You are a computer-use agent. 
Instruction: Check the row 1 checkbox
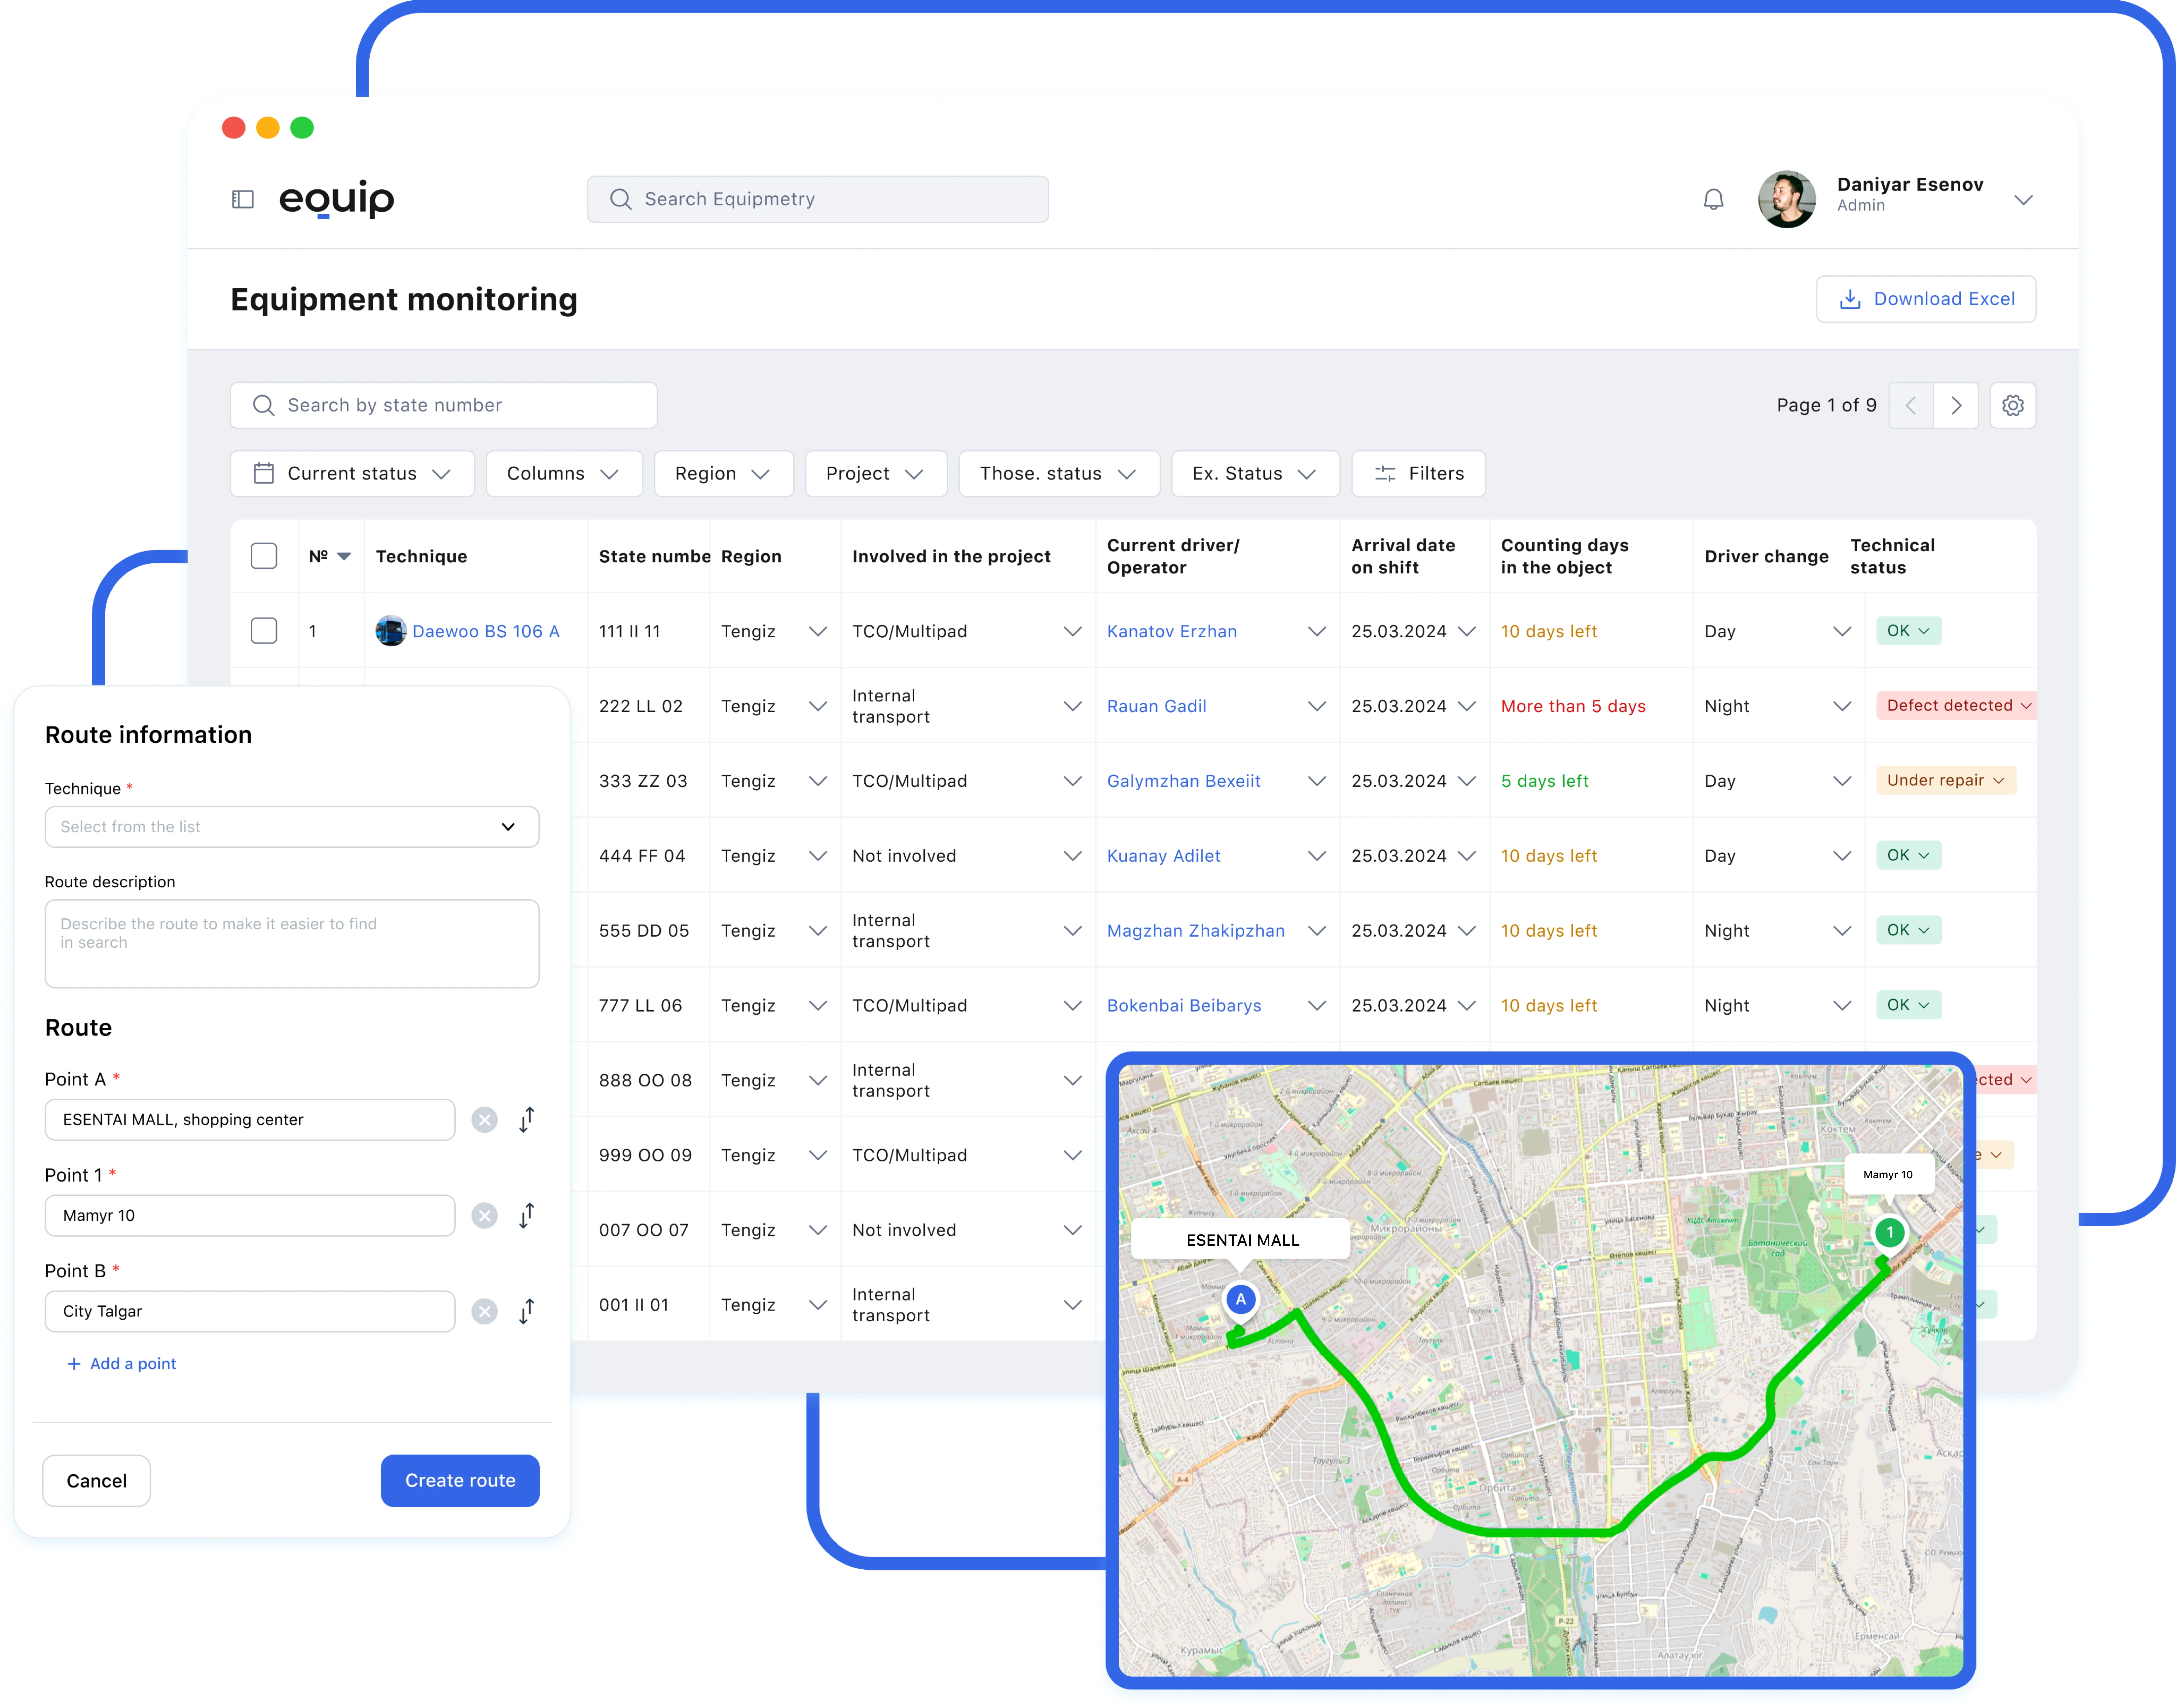point(264,631)
